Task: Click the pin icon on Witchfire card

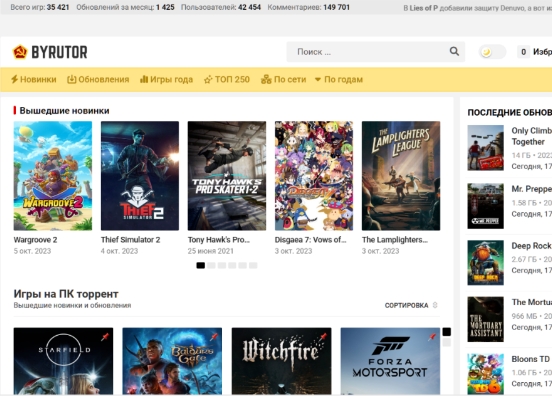Action: pos(323,337)
